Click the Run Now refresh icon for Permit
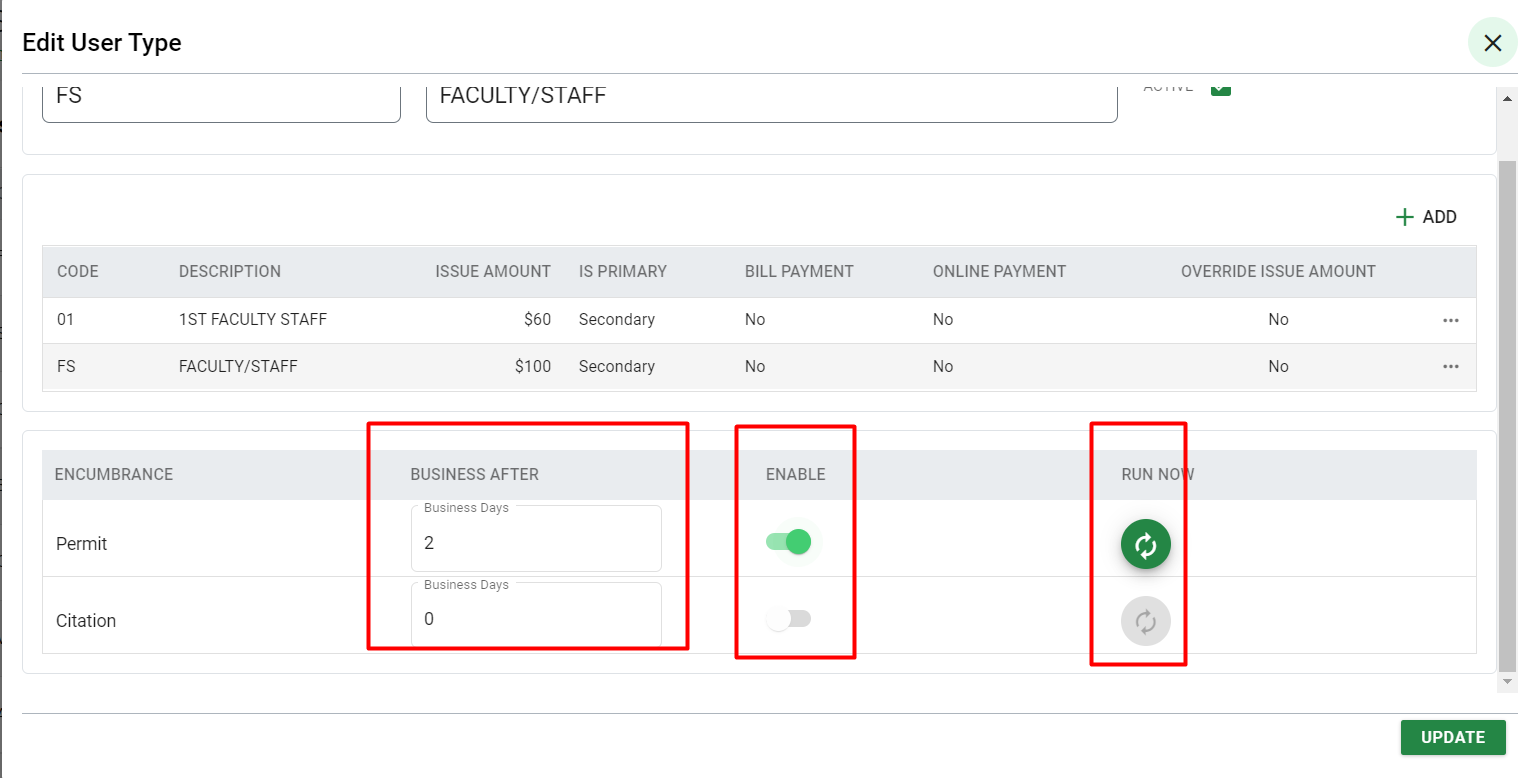The image size is (1525, 778). point(1146,544)
